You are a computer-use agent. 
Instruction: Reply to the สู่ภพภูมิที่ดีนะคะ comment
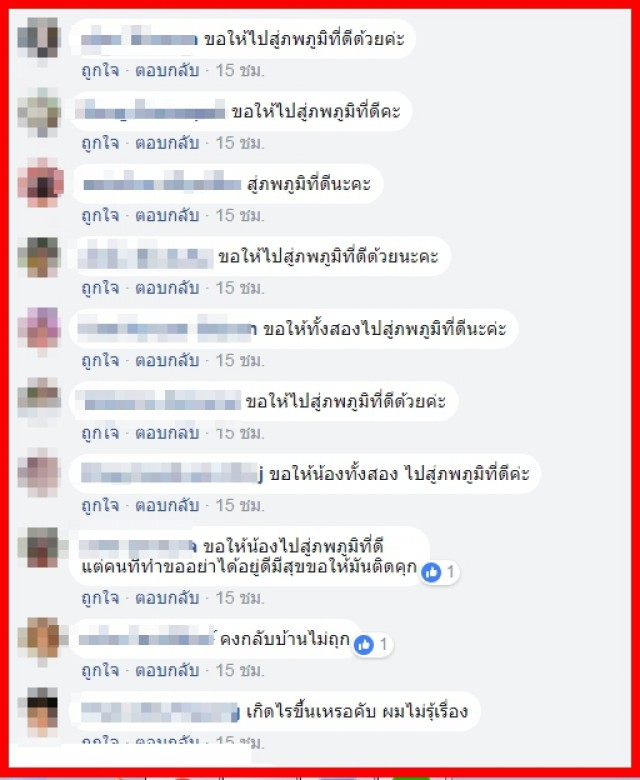tap(167, 215)
